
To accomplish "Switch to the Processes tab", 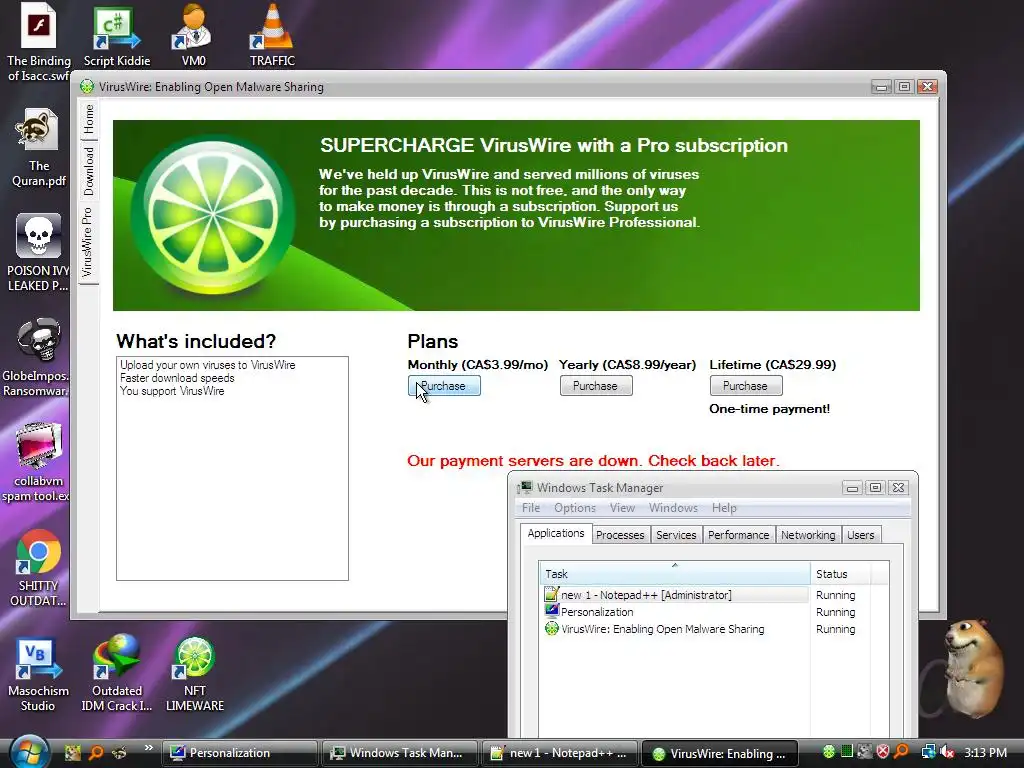I will pos(620,535).
